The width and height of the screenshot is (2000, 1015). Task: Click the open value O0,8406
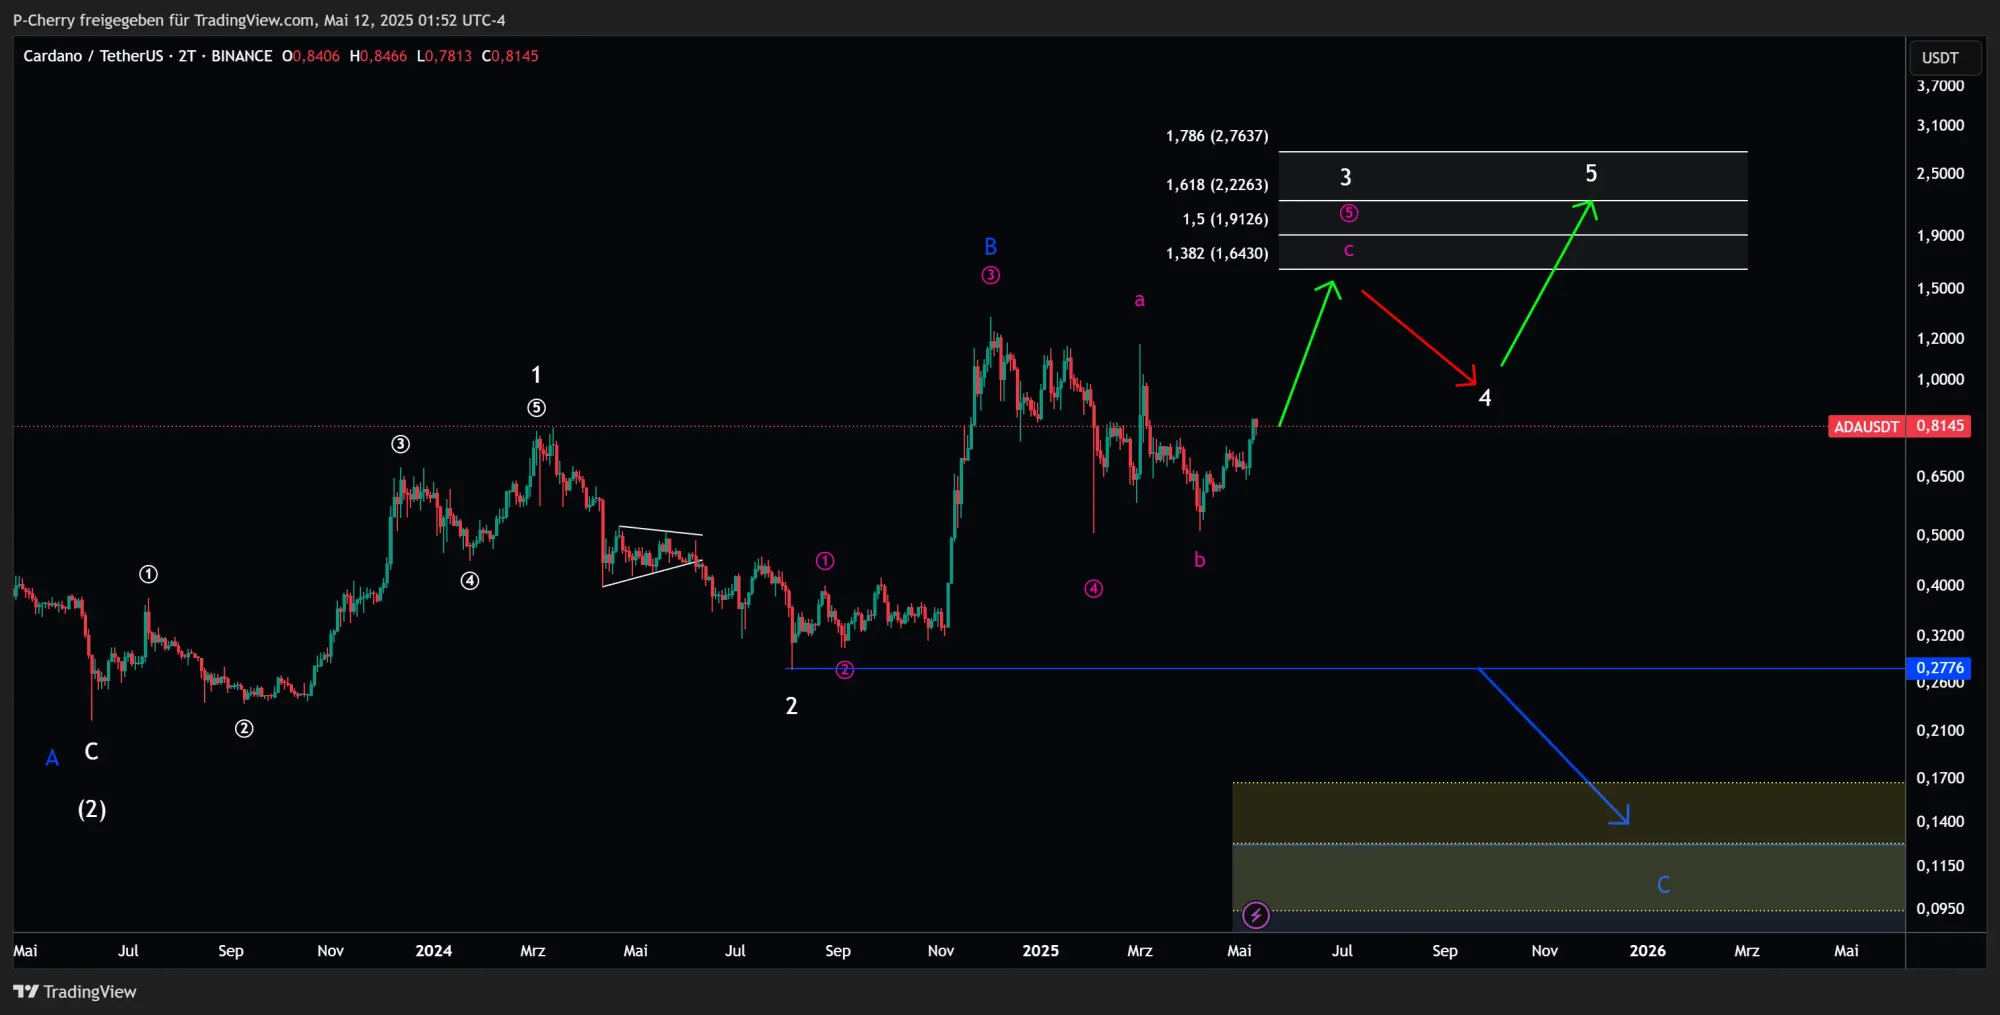point(311,56)
